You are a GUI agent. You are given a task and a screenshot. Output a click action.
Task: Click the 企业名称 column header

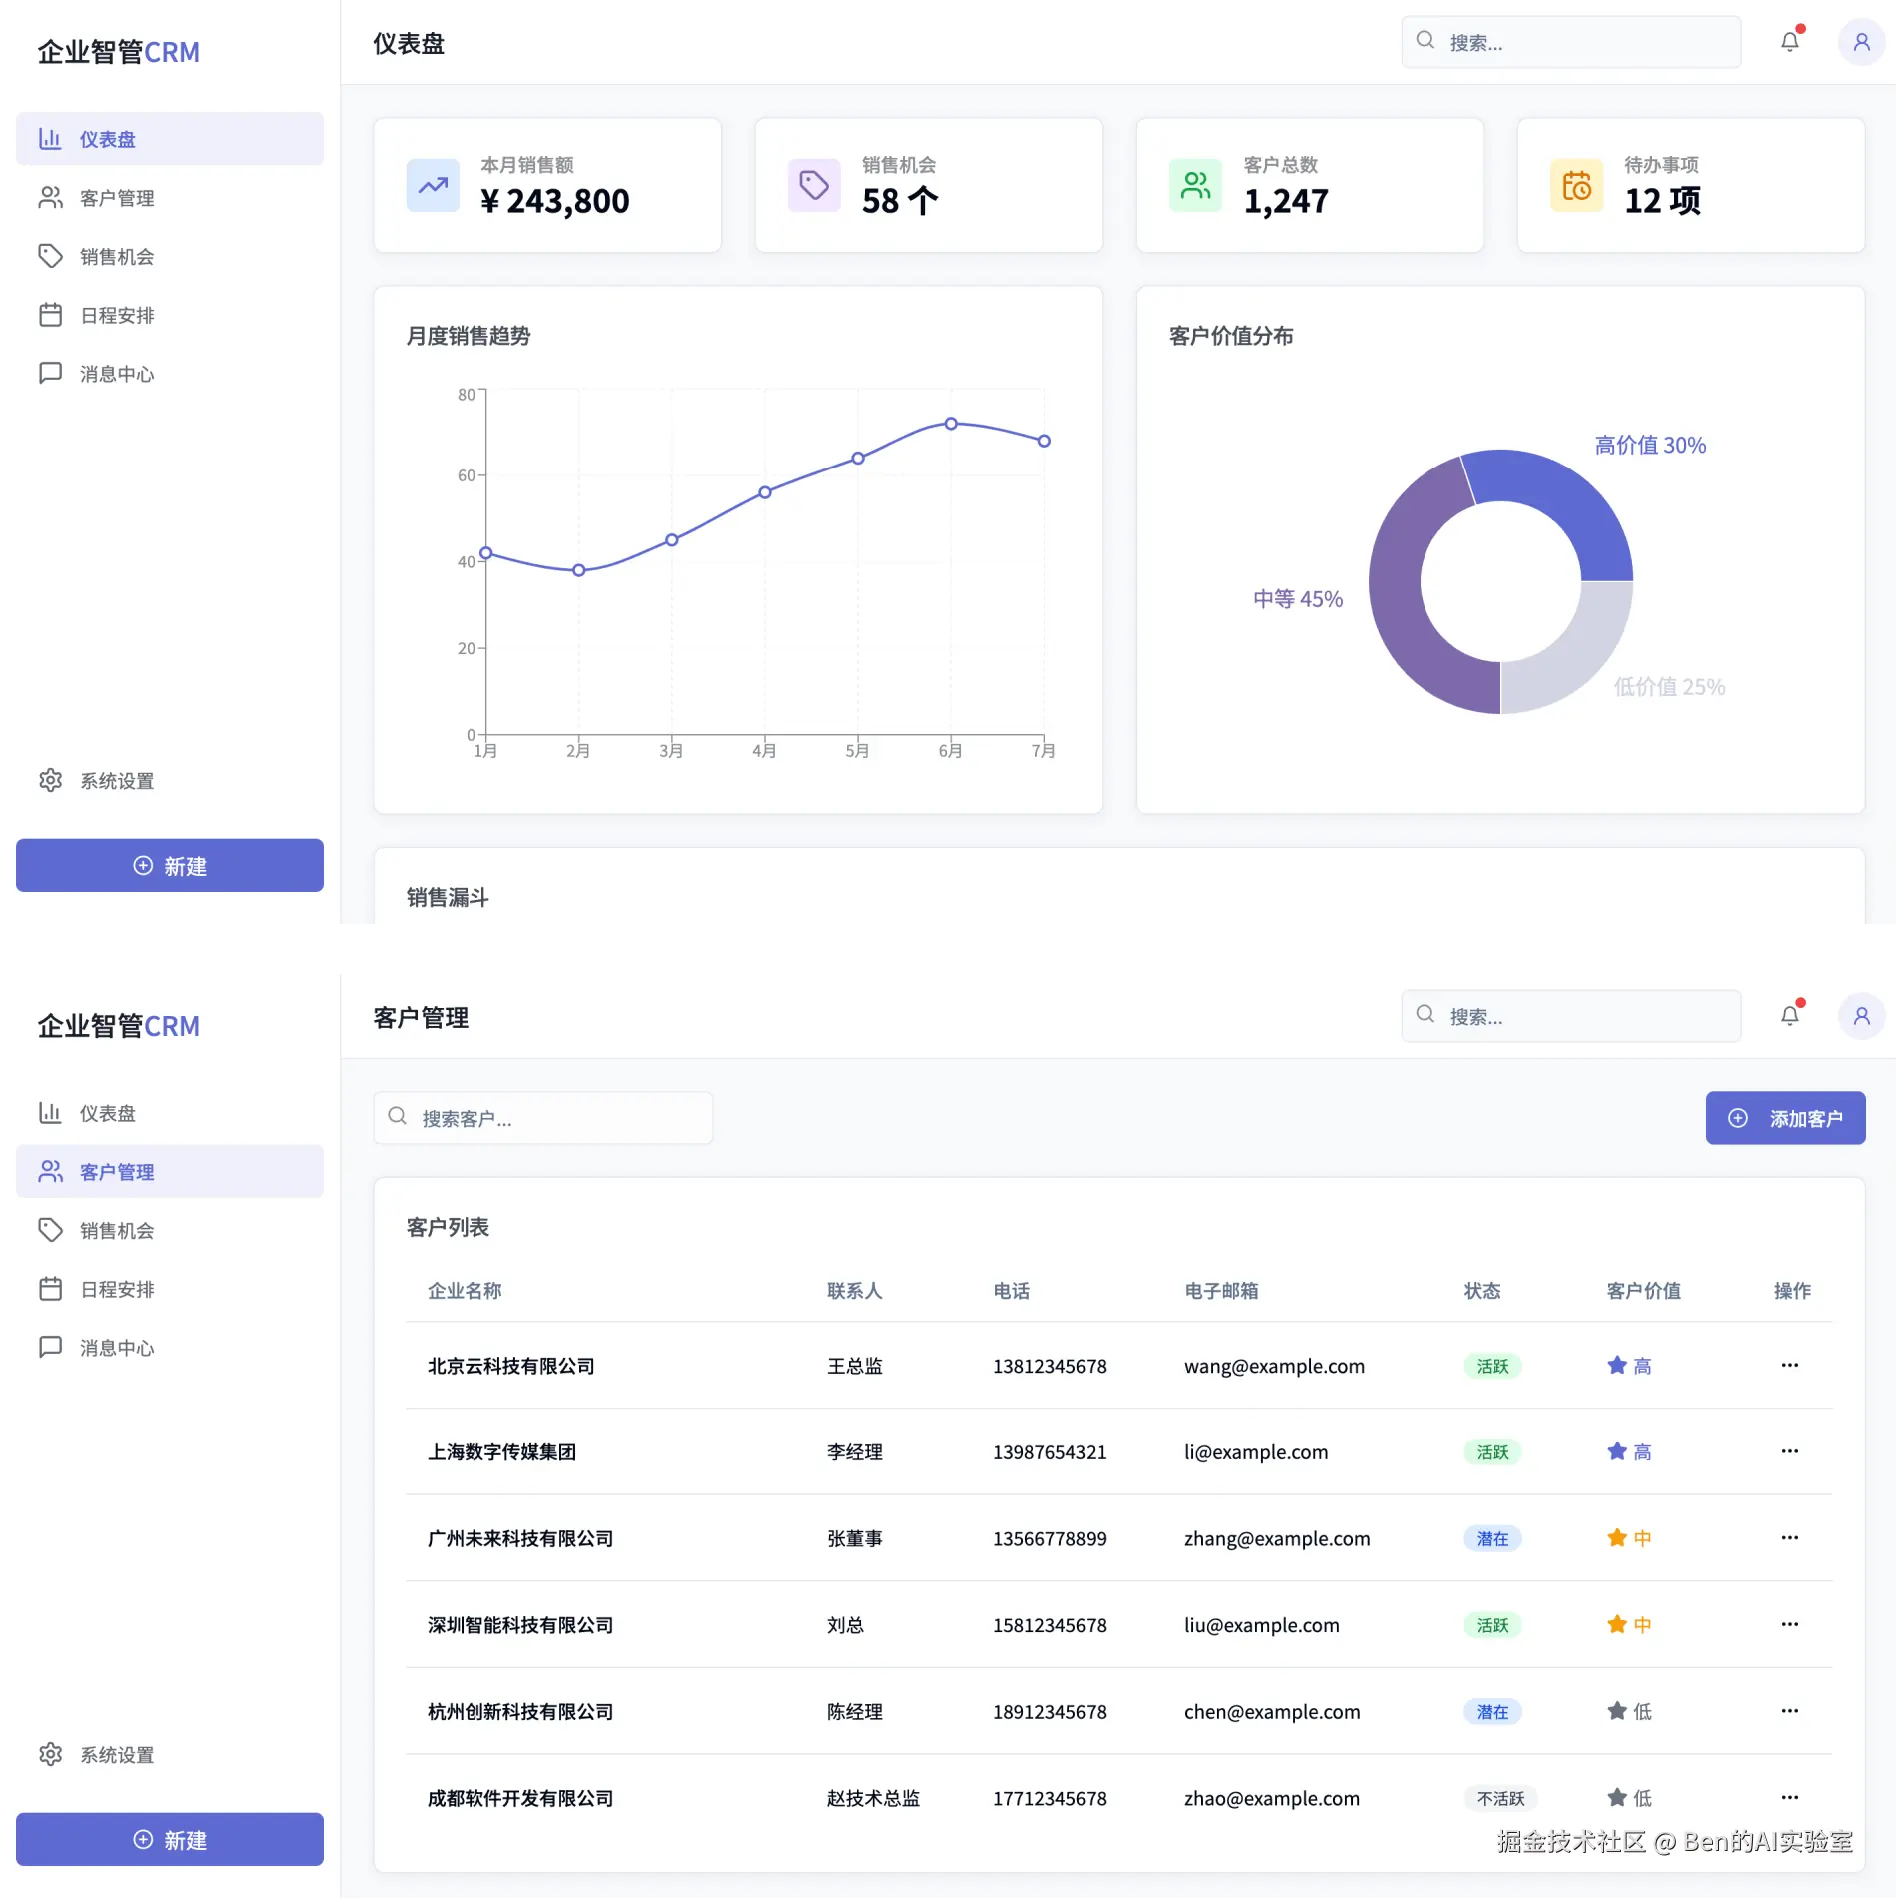(464, 1291)
